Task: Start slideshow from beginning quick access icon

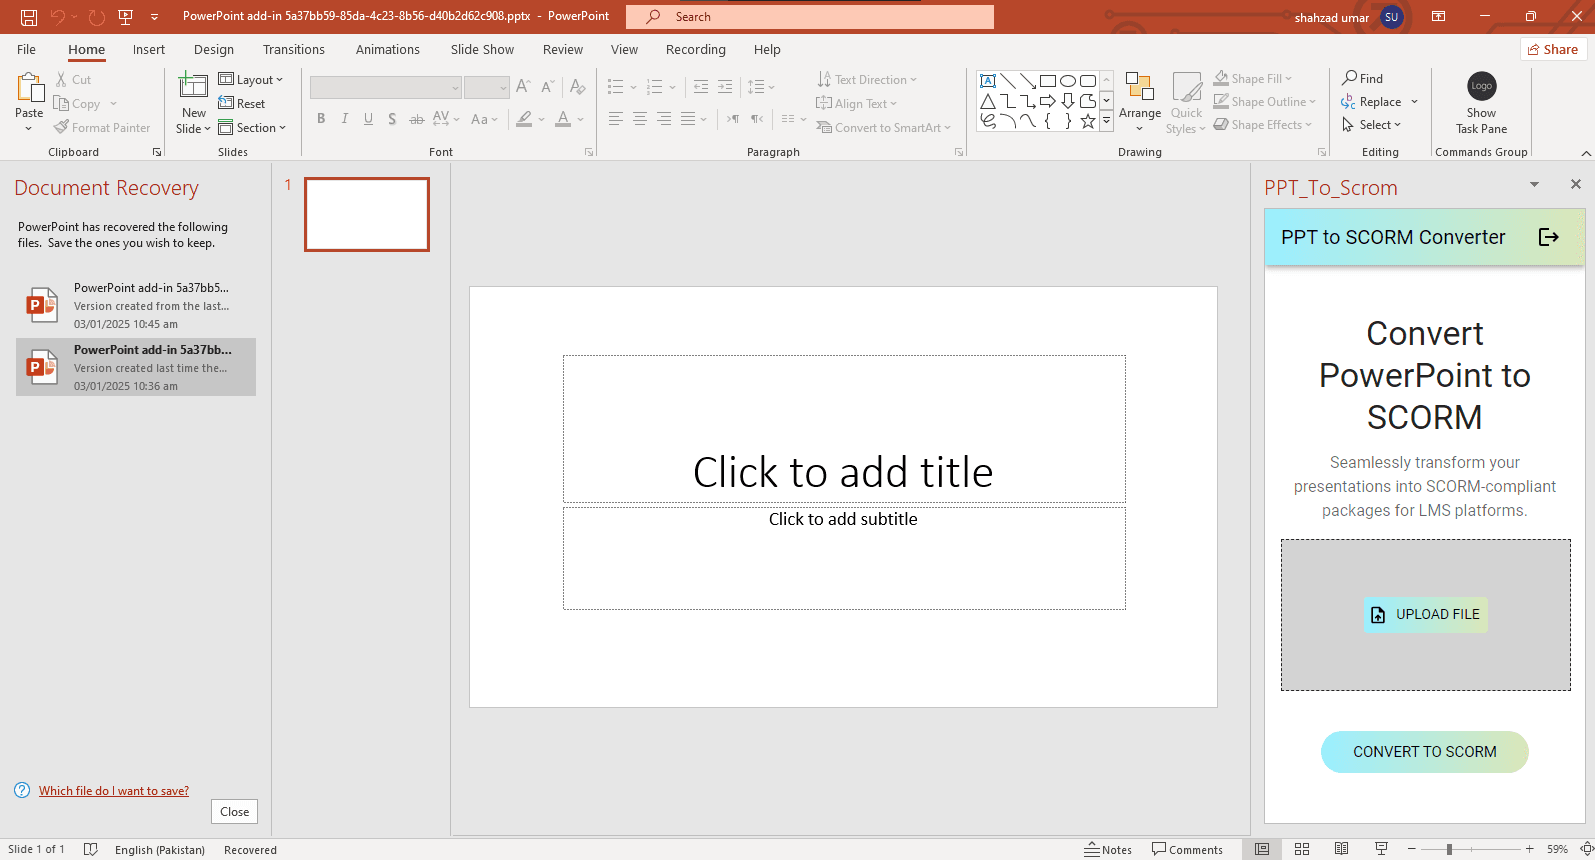Action: [125, 17]
